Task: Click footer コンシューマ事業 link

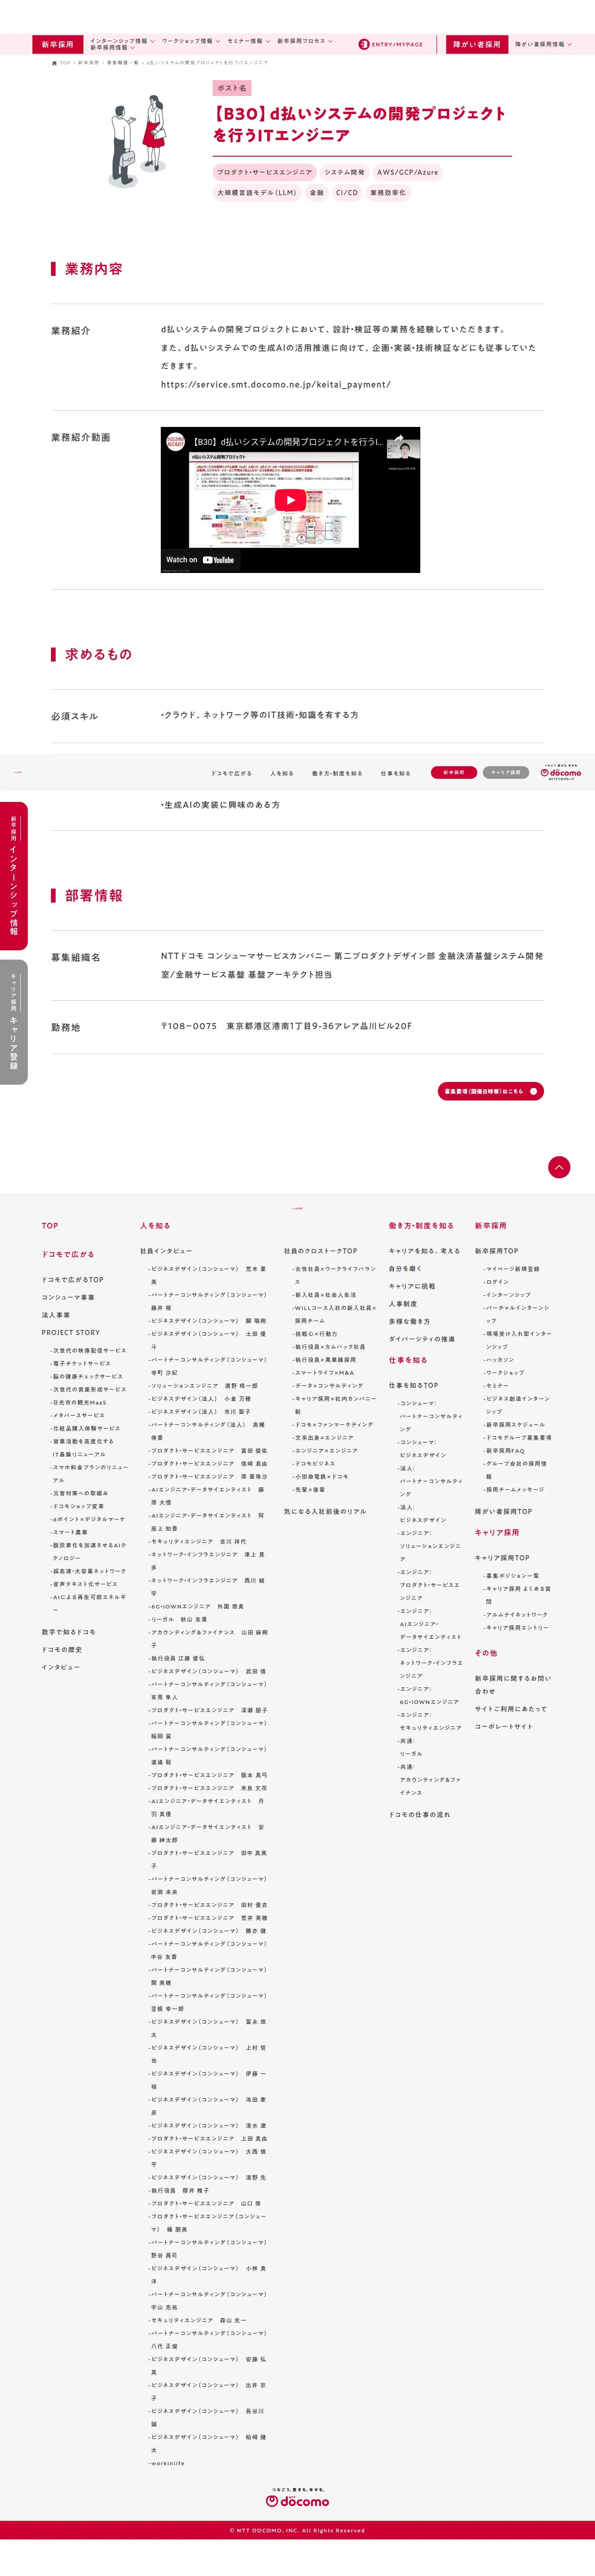Action: click(68, 1297)
